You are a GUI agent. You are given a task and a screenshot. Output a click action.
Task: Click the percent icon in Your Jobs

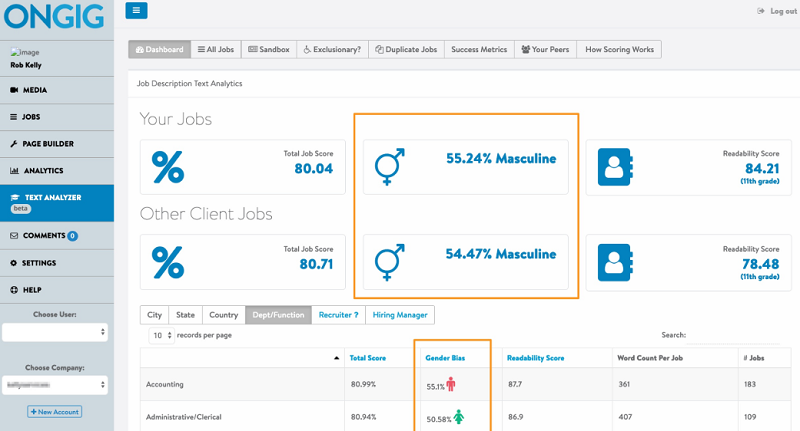[x=167, y=167]
